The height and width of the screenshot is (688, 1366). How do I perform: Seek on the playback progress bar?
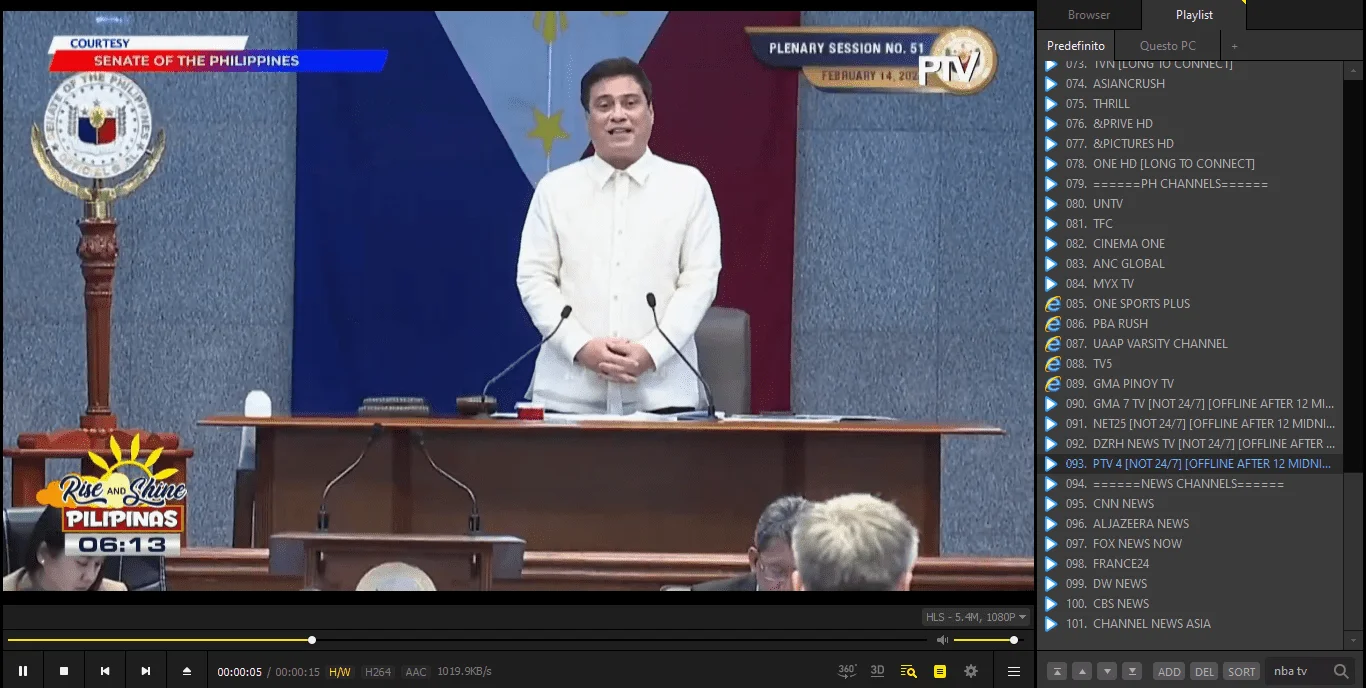466,640
